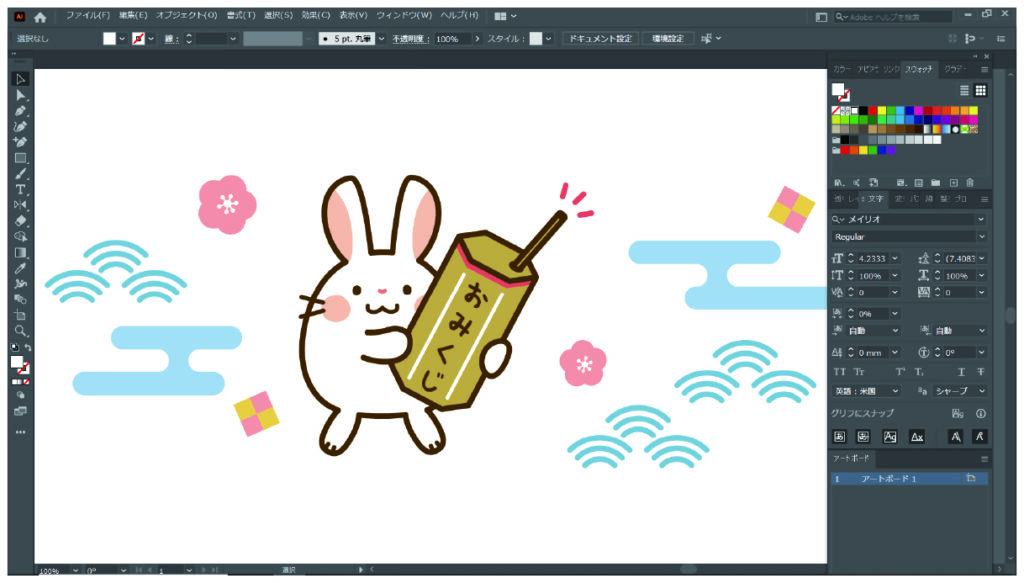Image resolution: width=1024 pixels, height=583 pixels.
Task: Switch Swatches panel to thumbnail view
Action: click(x=980, y=91)
